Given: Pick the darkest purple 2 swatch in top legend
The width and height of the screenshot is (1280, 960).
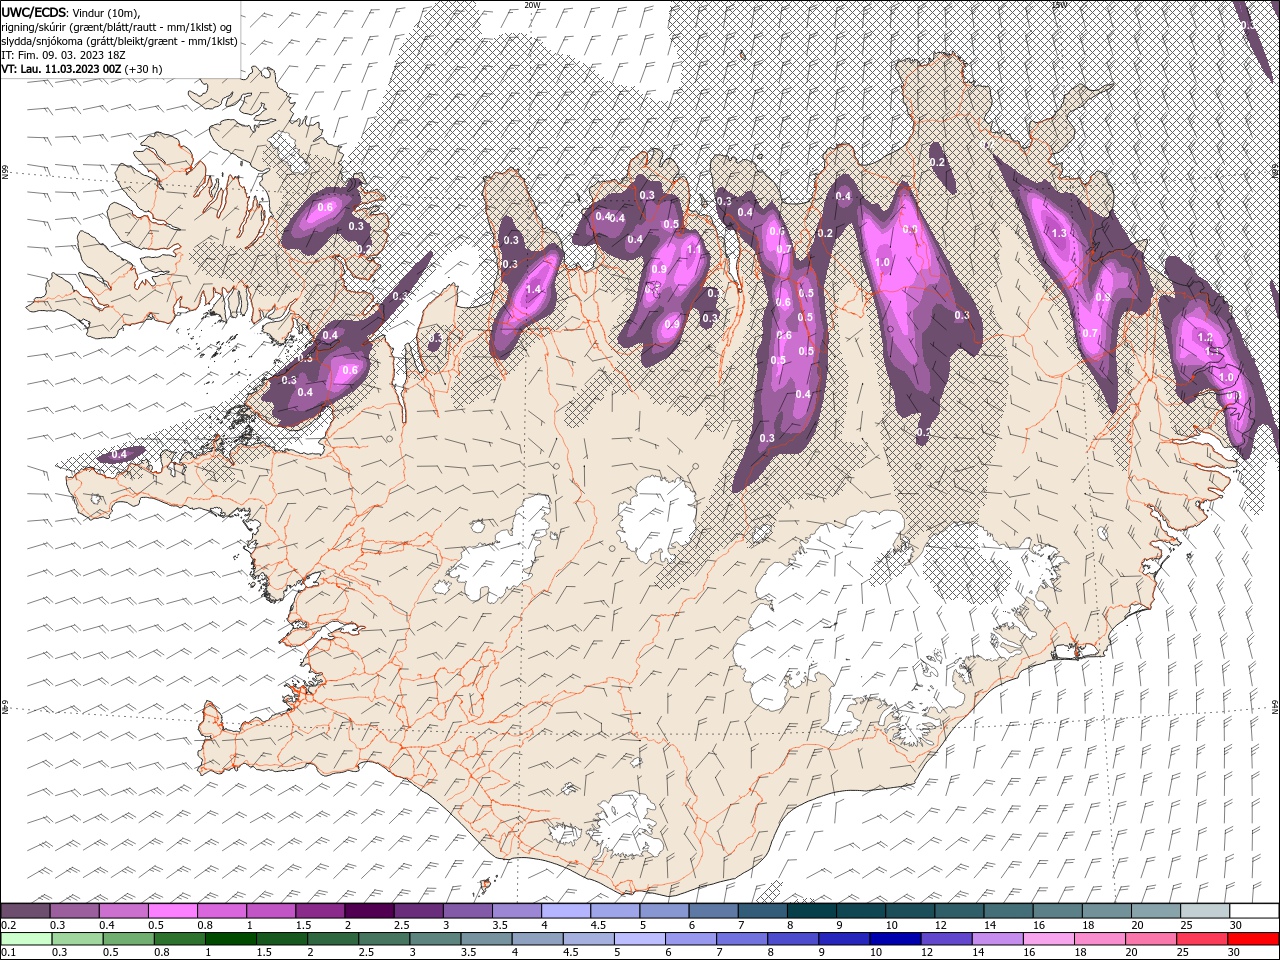Looking at the screenshot, I should point(368,911).
